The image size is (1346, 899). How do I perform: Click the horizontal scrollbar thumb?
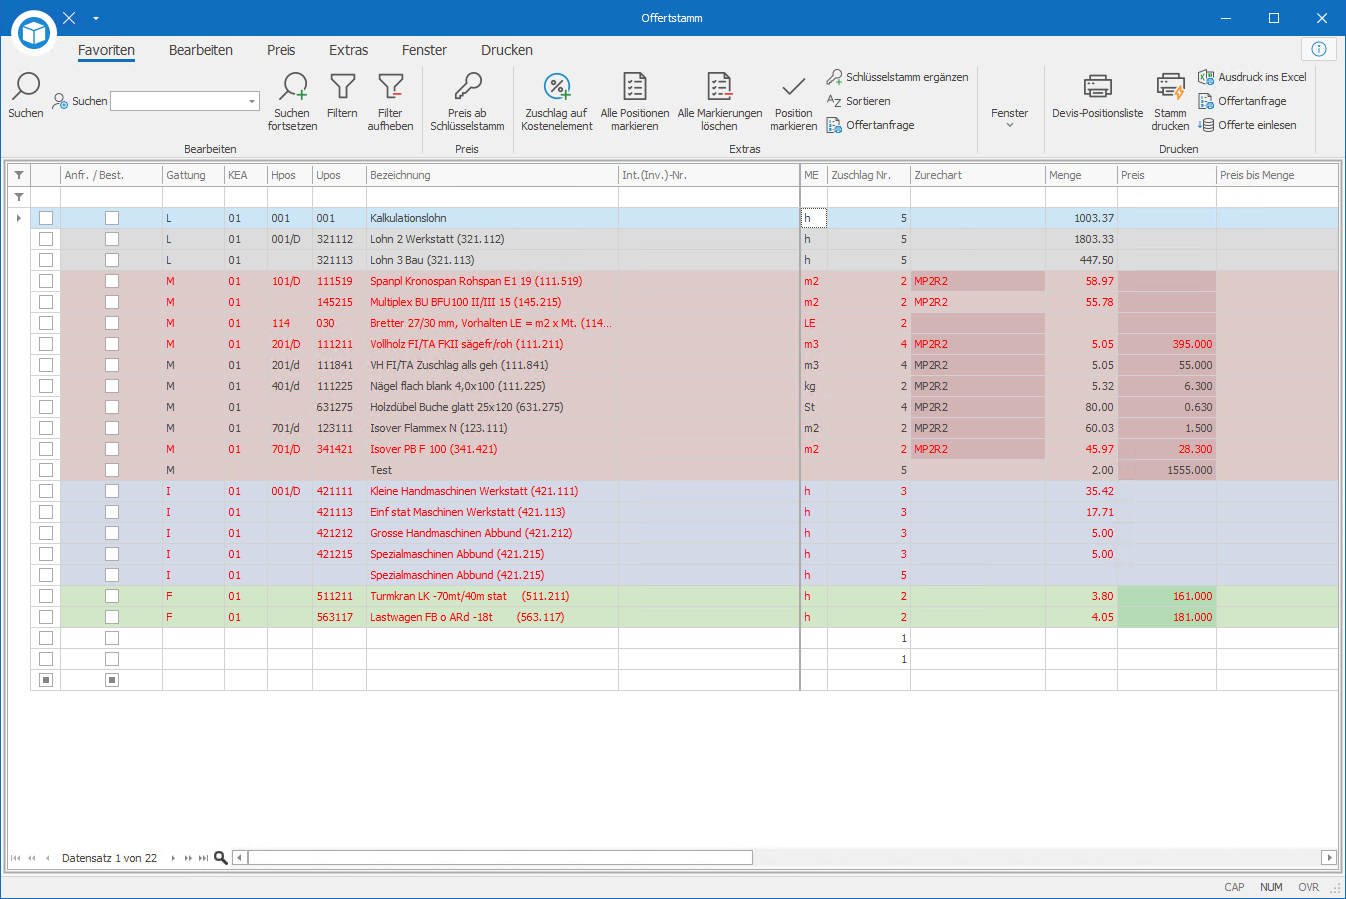pos(500,858)
